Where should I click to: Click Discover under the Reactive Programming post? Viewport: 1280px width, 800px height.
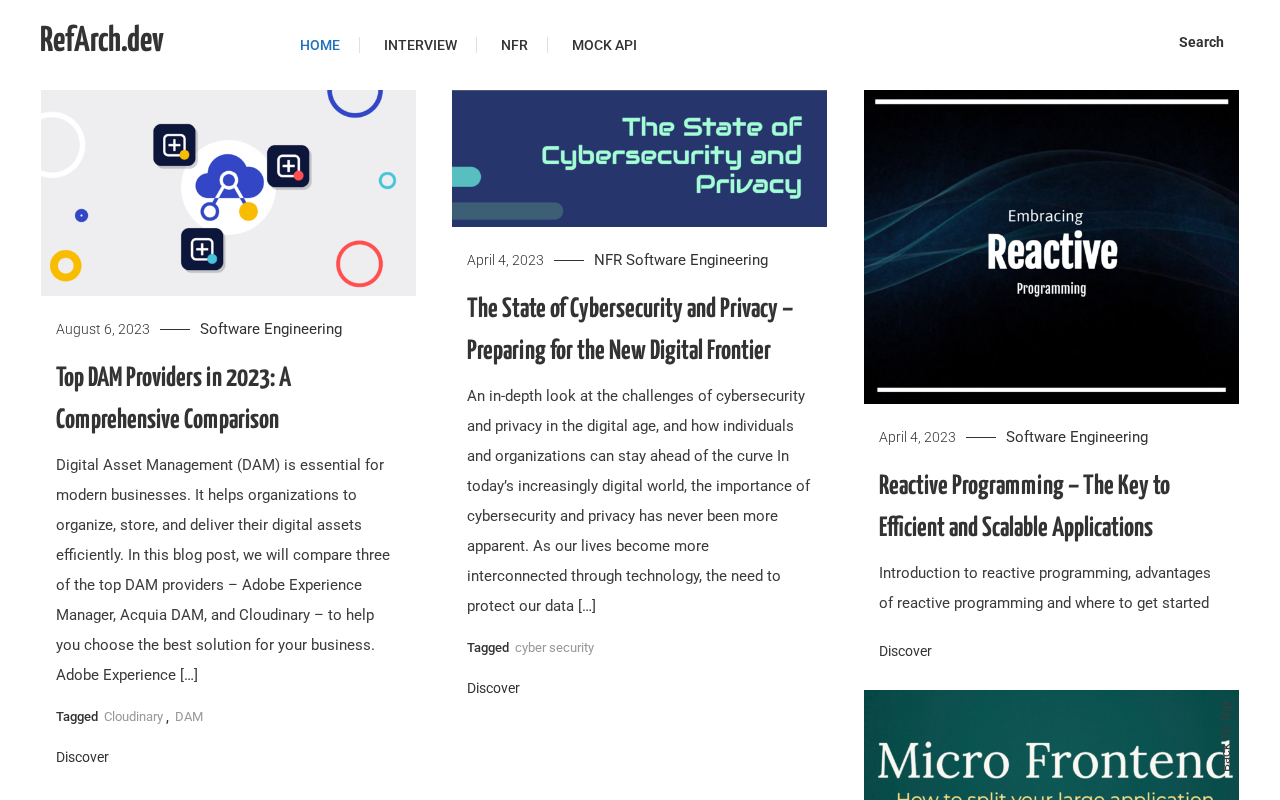click(905, 651)
